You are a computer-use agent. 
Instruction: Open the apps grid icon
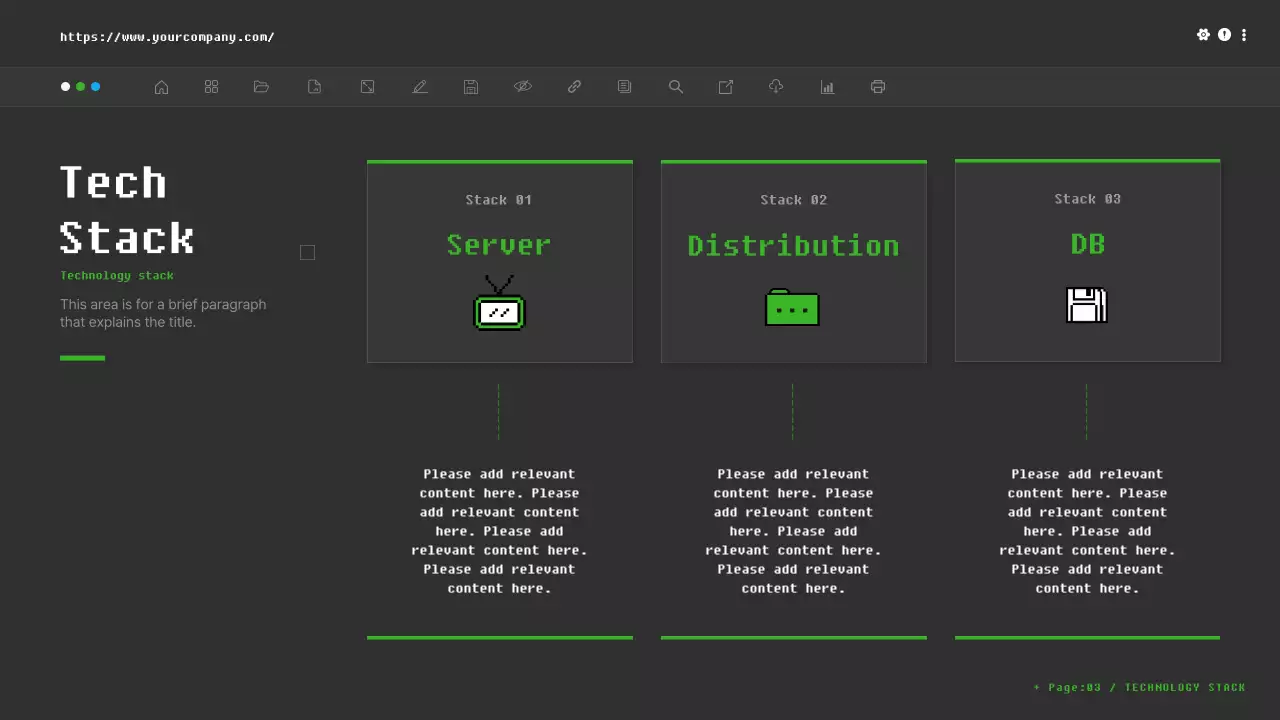[211, 87]
